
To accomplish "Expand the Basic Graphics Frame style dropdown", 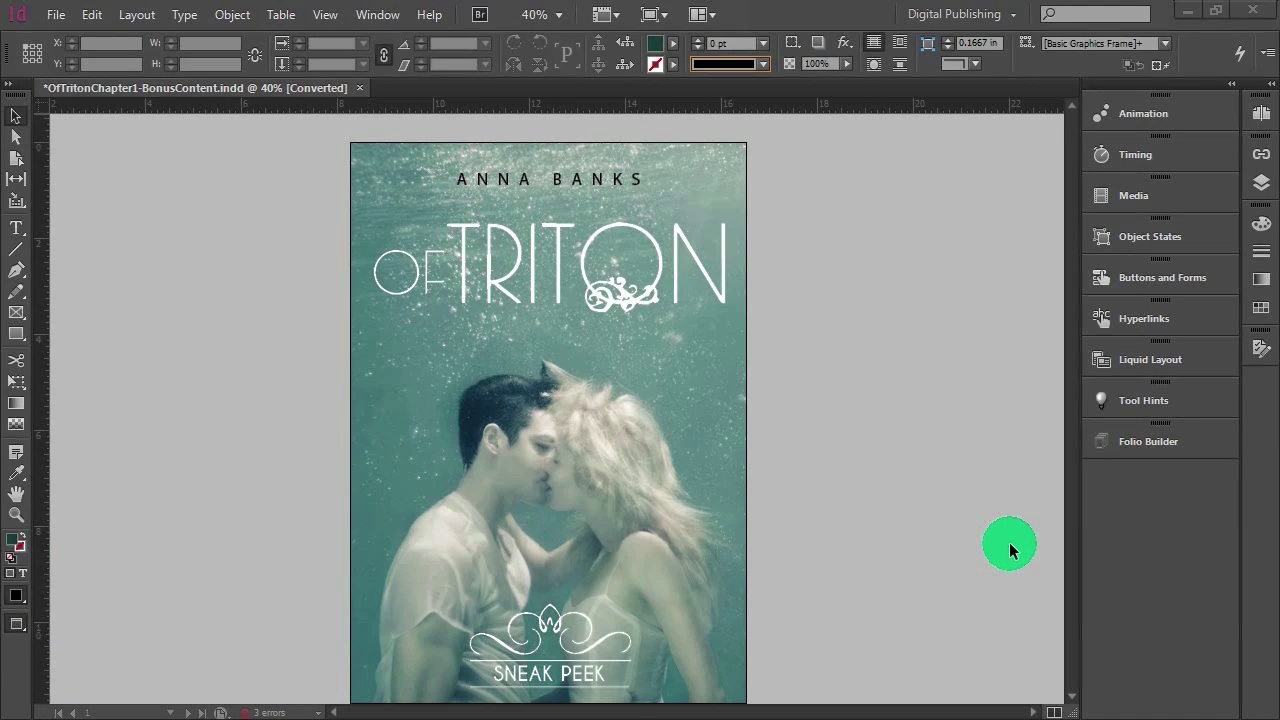I will 1165,44.
